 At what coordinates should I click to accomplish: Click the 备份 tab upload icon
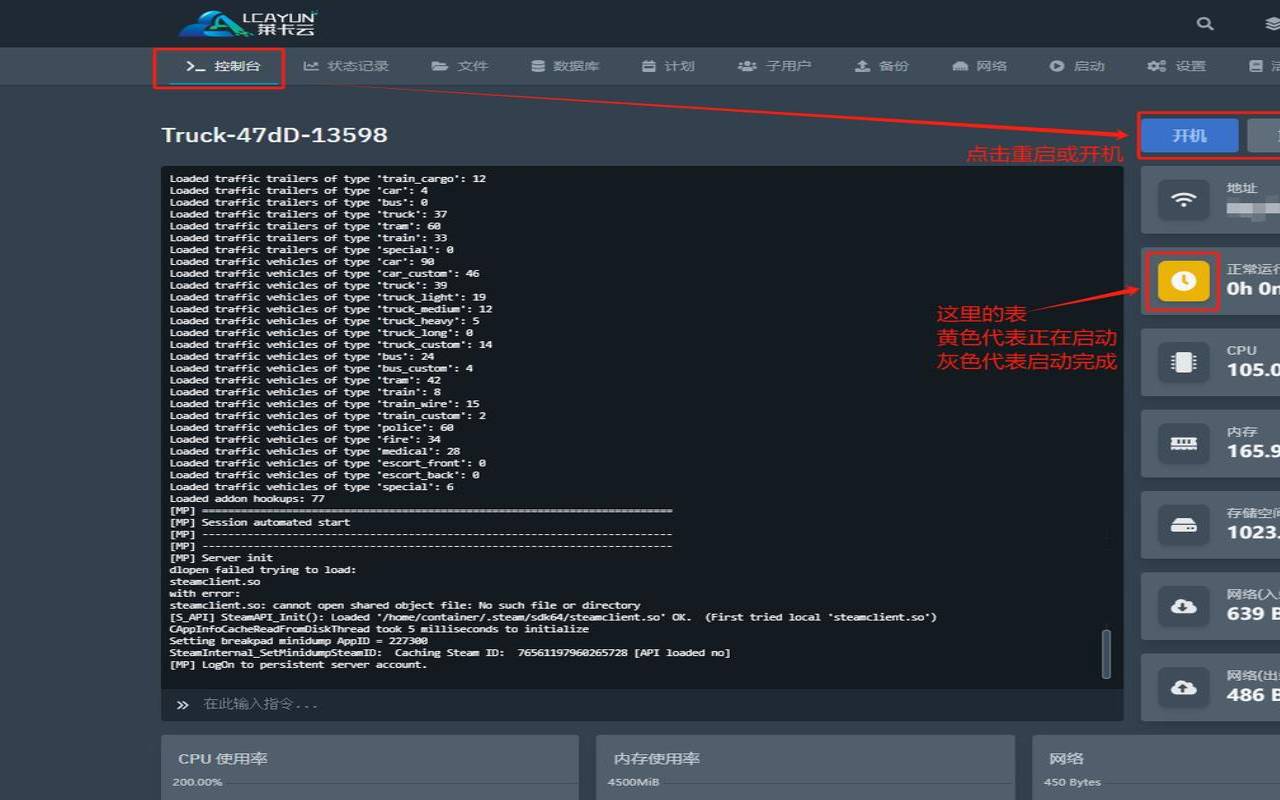(x=862, y=66)
